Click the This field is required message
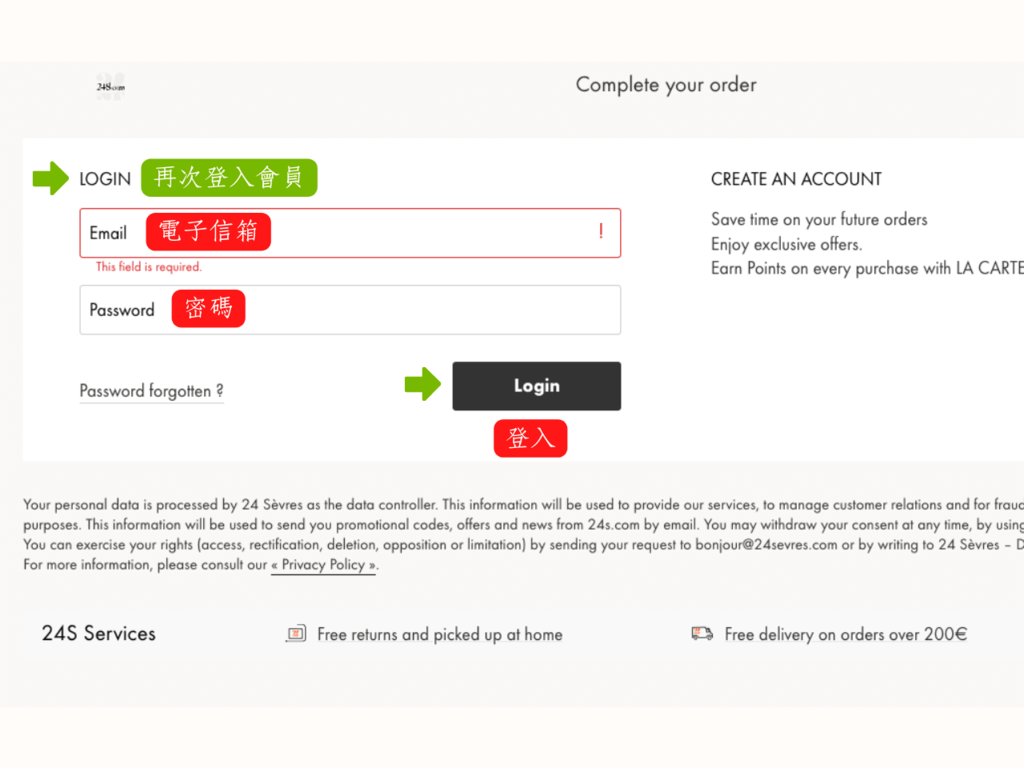 (x=149, y=266)
